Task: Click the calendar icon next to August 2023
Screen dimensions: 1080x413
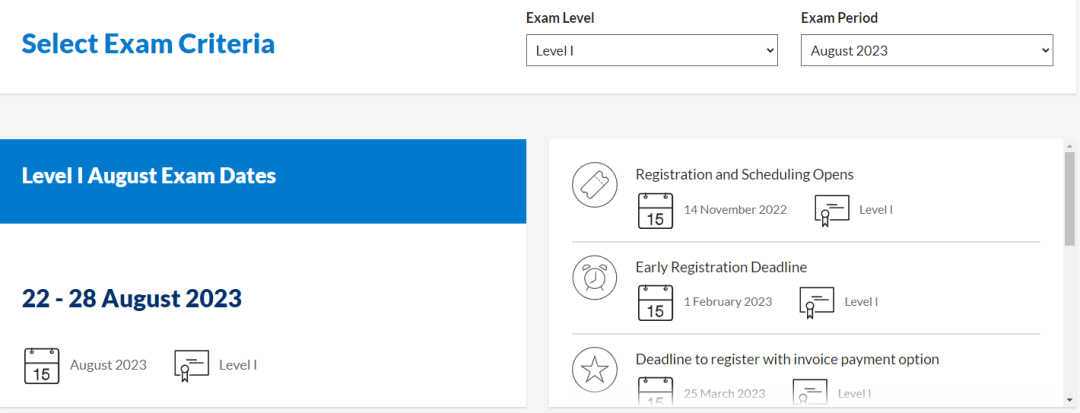Action: [42, 366]
